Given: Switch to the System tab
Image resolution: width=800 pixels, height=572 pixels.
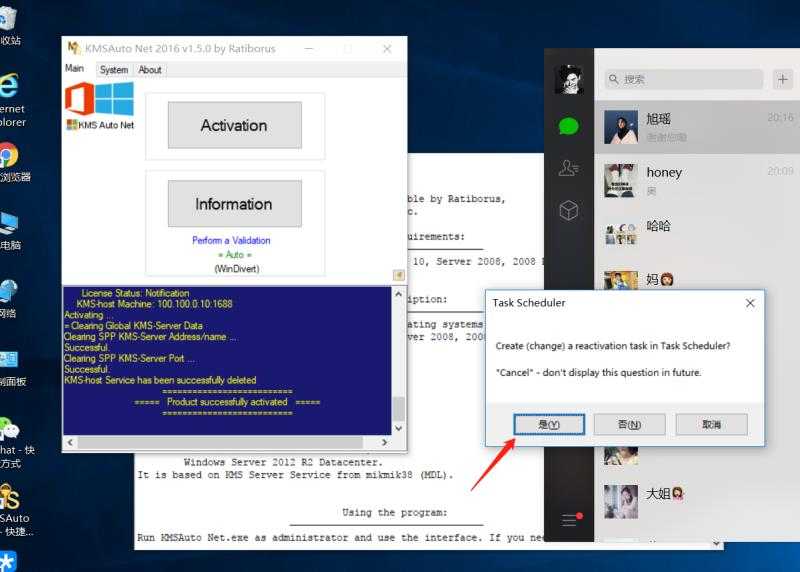Looking at the screenshot, I should pyautogui.click(x=114, y=70).
